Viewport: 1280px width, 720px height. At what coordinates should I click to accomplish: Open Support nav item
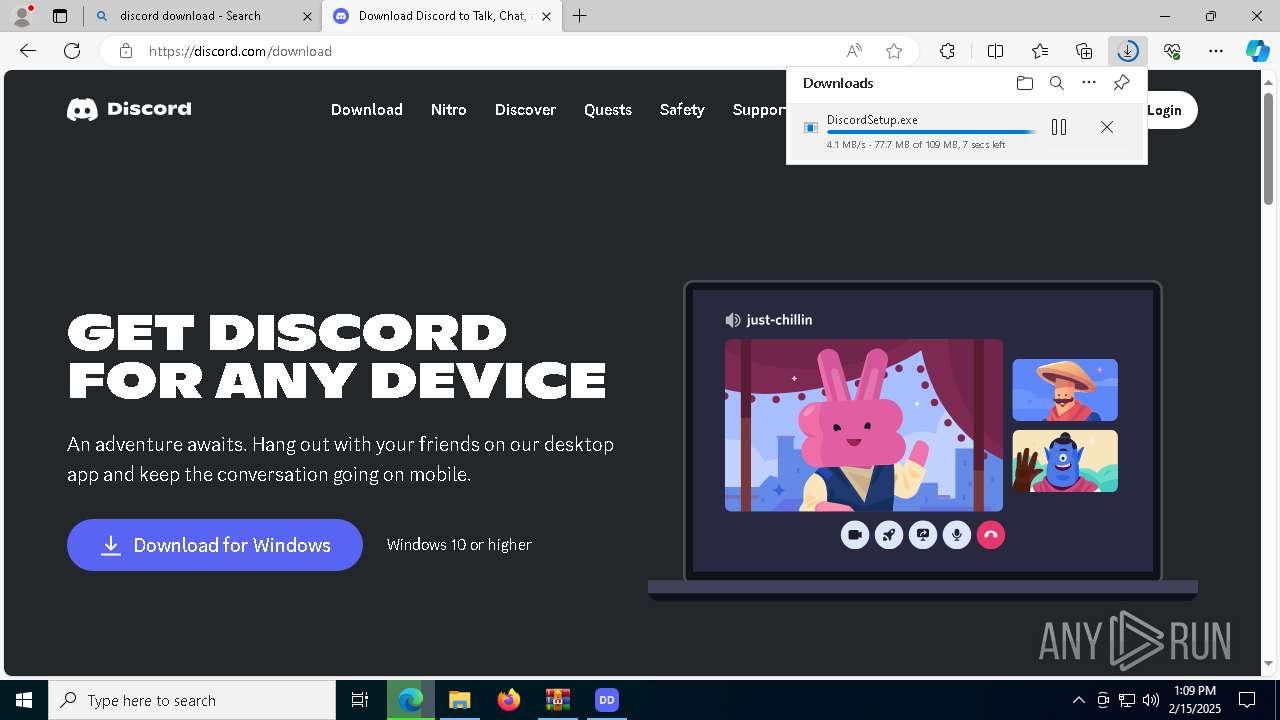[759, 110]
